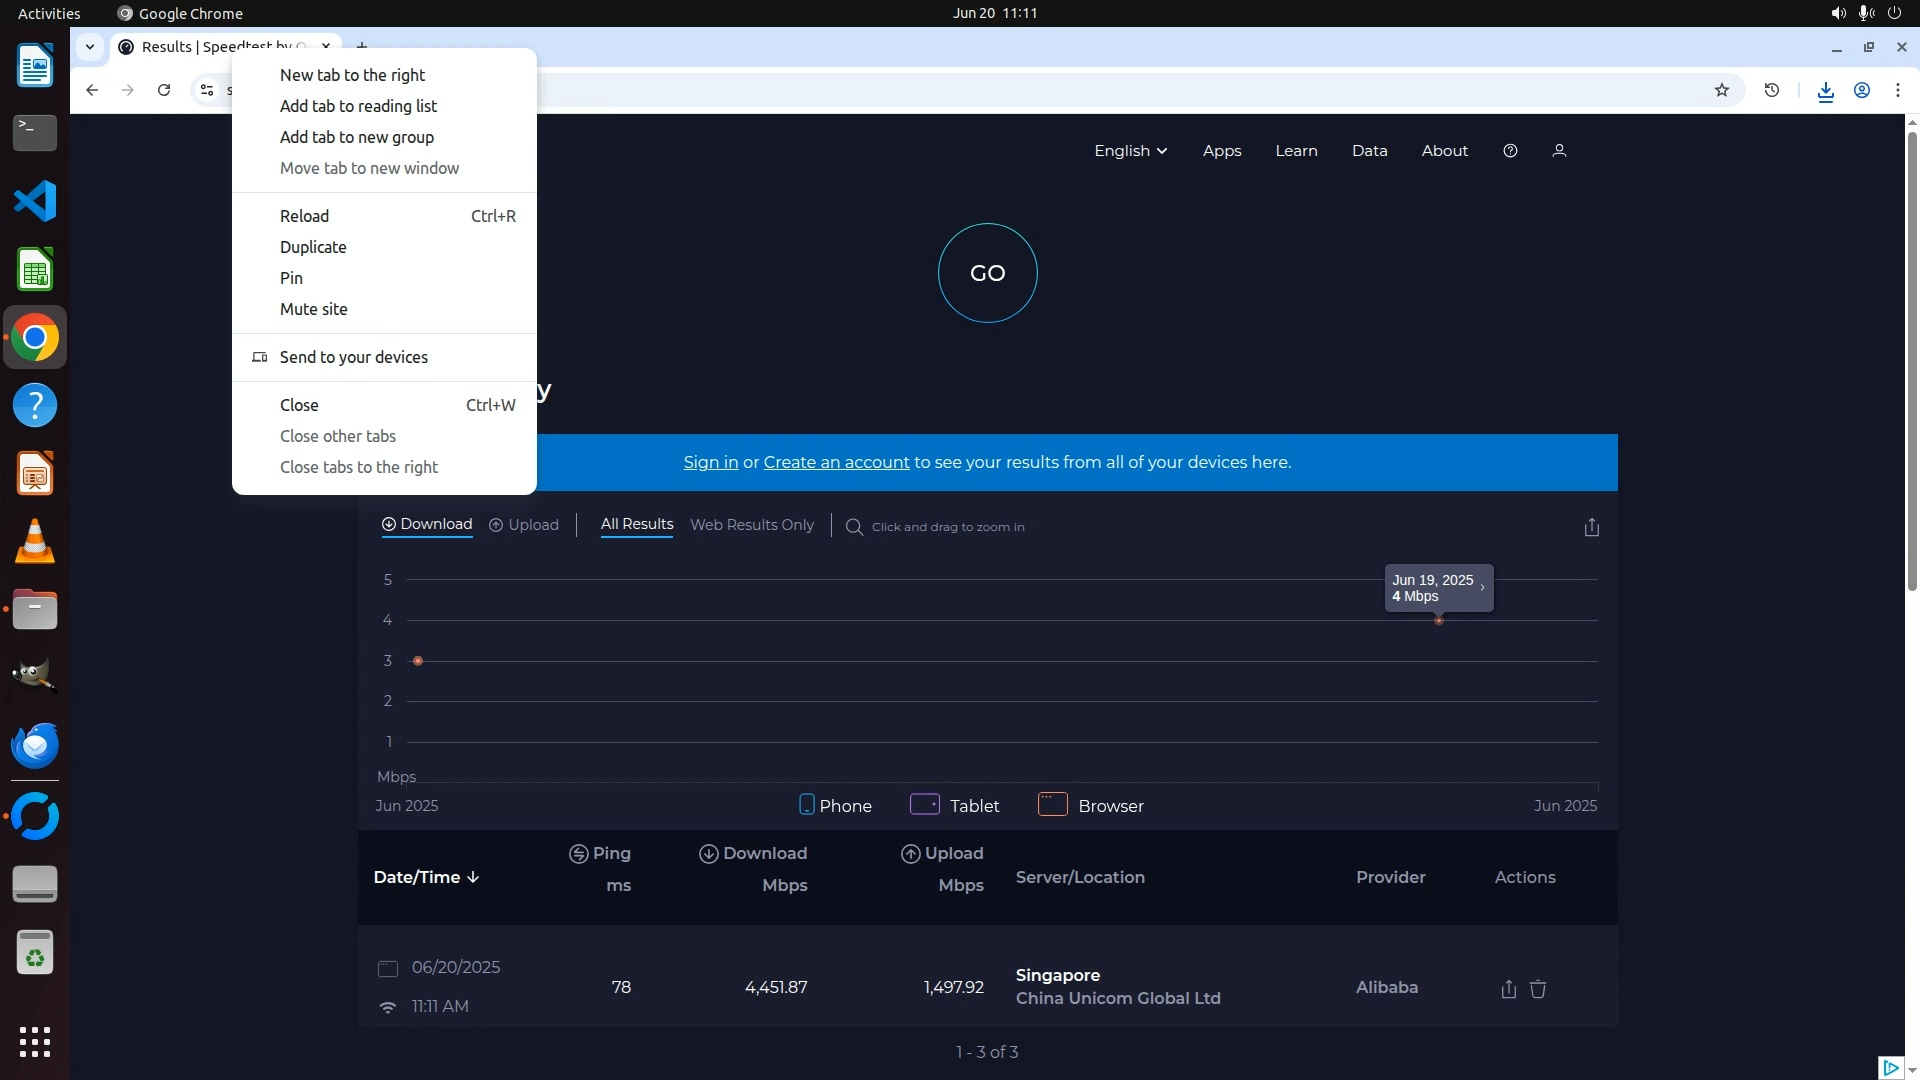This screenshot has height=1080, width=1920.
Task: Open Chrome downloads icon in toolbar
Action: (1825, 91)
